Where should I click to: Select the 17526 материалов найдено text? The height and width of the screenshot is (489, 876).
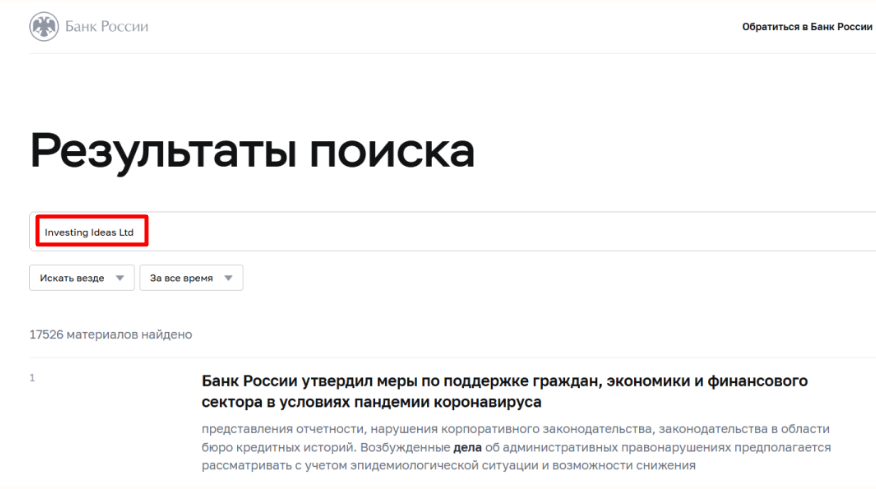click(111, 335)
